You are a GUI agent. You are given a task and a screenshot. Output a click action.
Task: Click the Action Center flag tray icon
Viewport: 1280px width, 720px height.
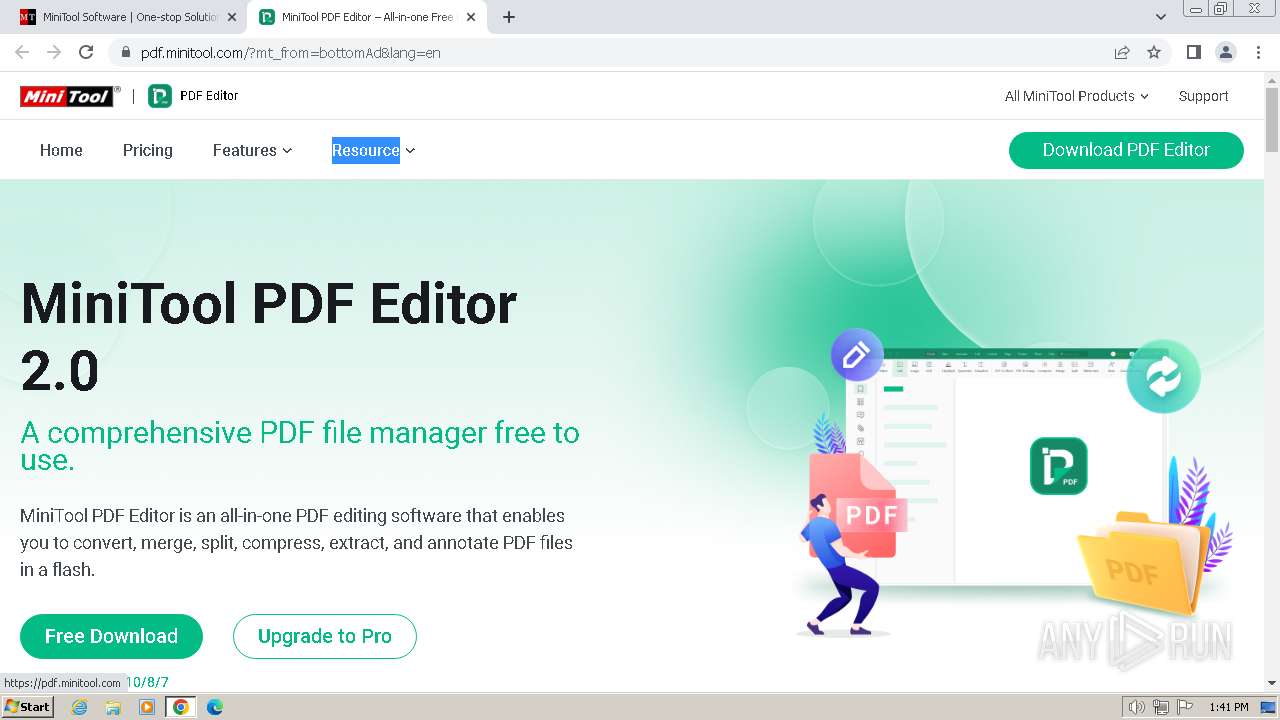[1184, 707]
